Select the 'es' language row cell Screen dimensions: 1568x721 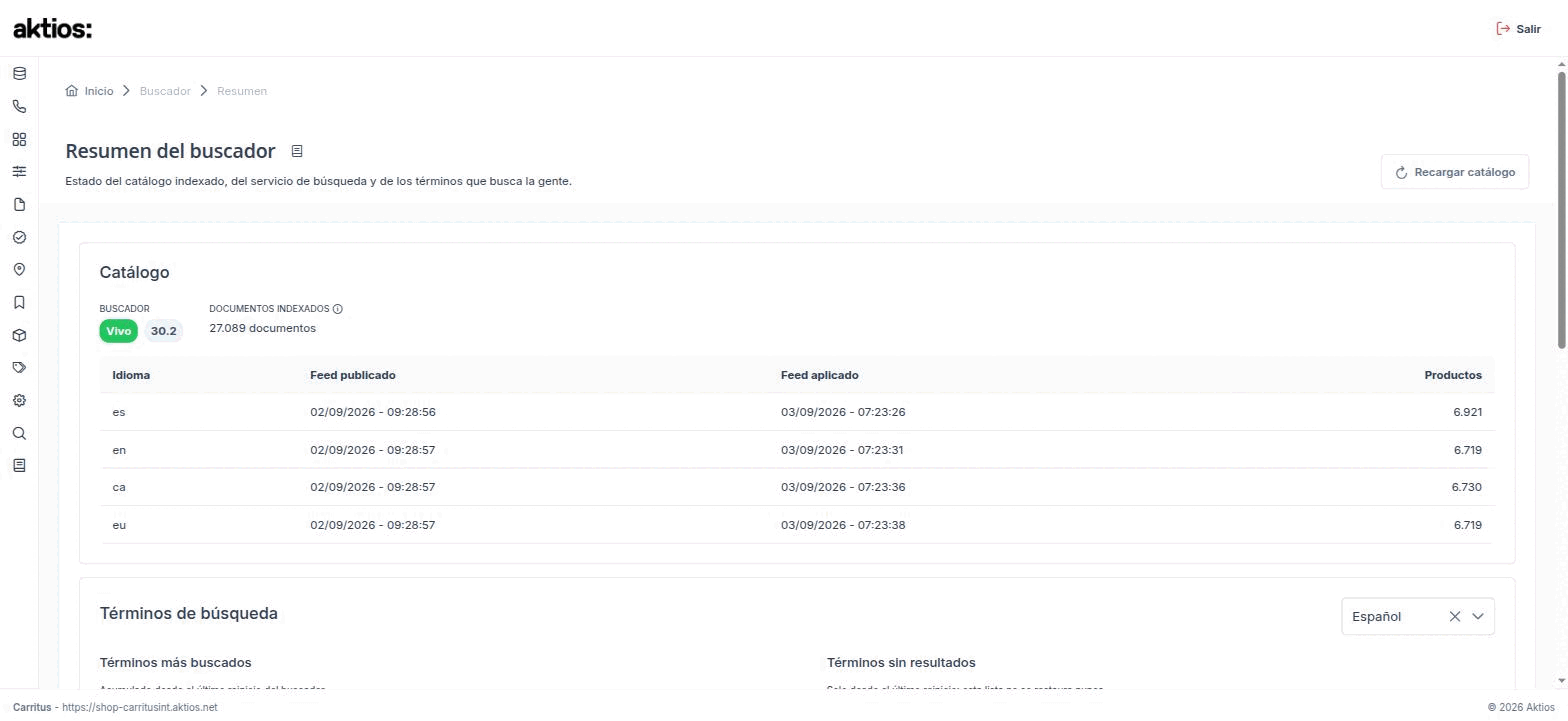pos(119,412)
